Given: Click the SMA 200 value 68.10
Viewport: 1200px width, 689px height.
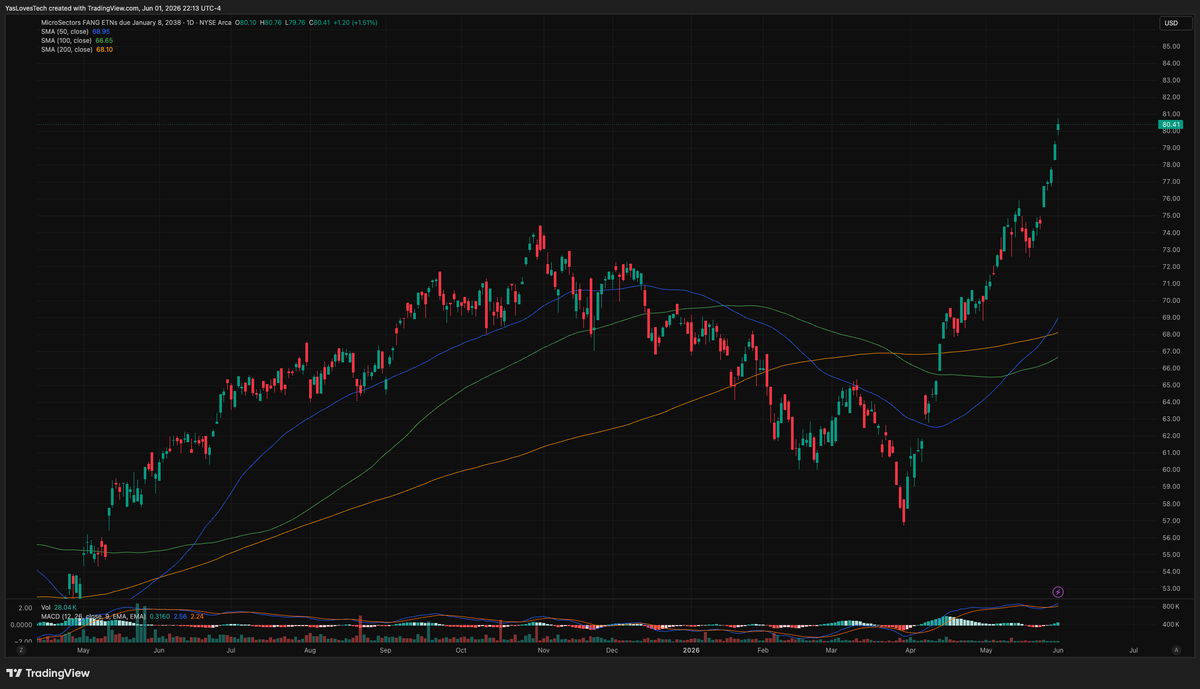Looking at the screenshot, I should pos(103,49).
